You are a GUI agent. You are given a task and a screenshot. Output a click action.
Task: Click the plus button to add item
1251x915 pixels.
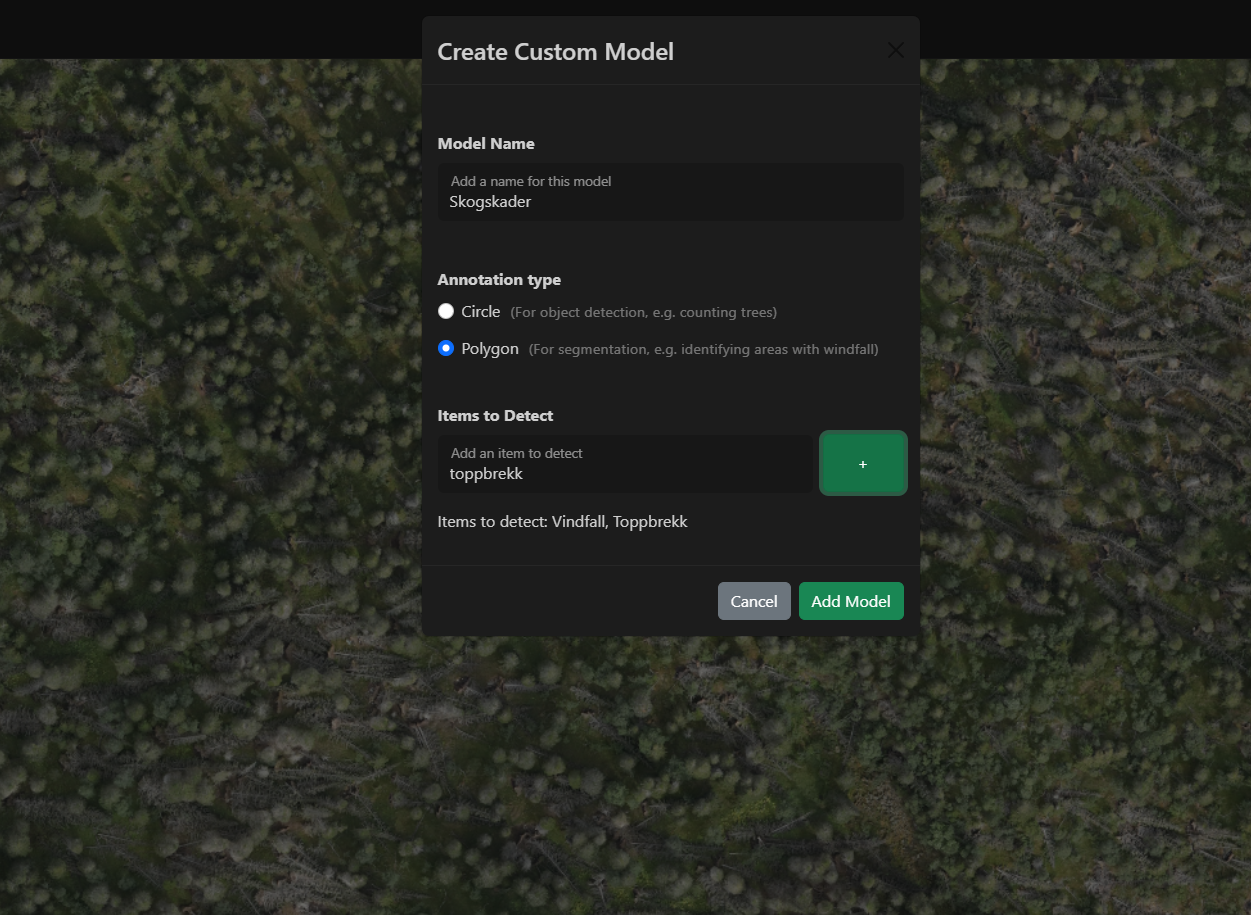coord(863,464)
